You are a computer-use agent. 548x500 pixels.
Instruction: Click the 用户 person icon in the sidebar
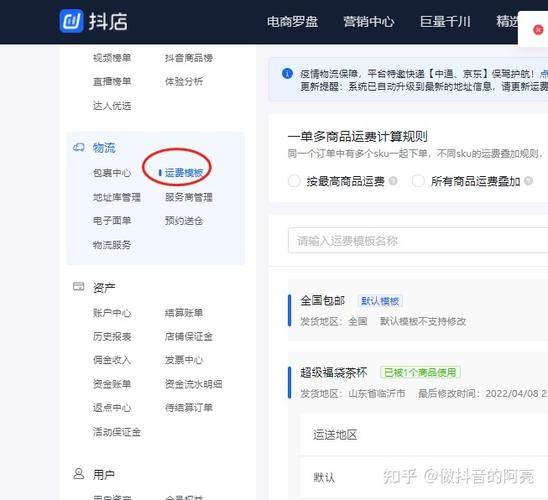pos(79,474)
